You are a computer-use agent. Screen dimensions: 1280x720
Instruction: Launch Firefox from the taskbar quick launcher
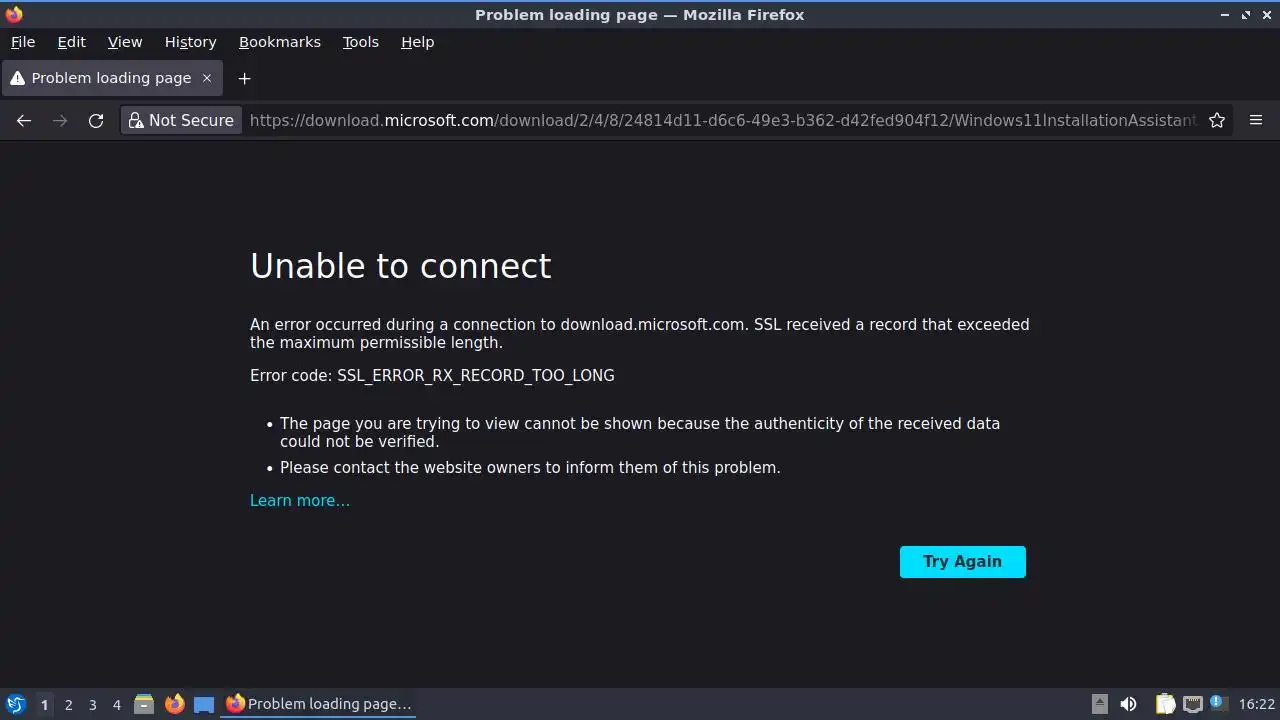click(x=174, y=704)
